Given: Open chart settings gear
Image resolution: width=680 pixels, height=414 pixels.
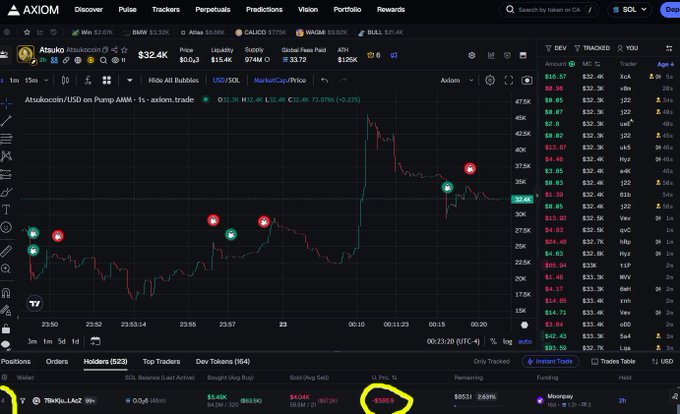Looking at the screenshot, I should click(490, 80).
